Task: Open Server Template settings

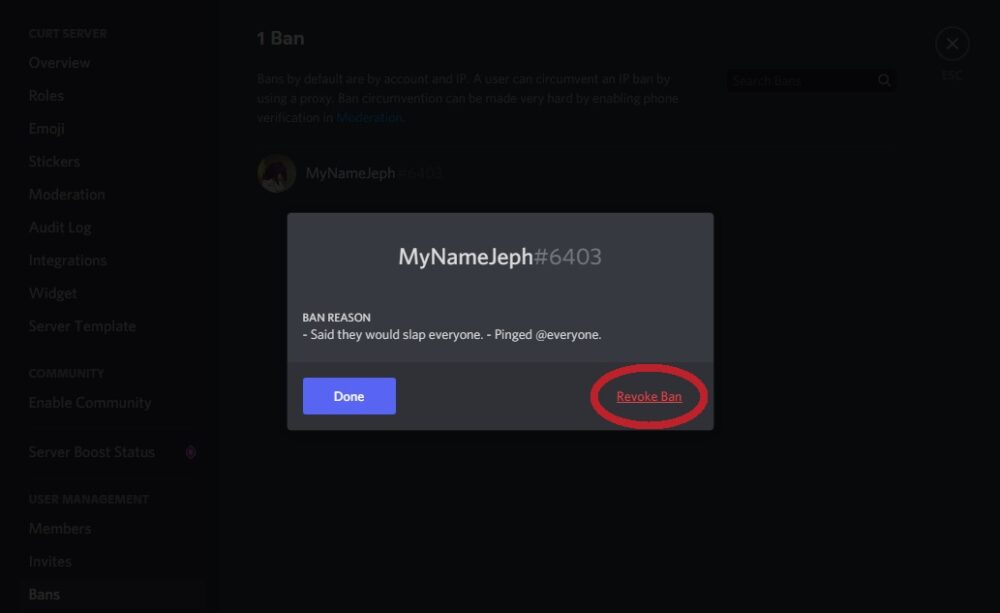Action: point(82,327)
